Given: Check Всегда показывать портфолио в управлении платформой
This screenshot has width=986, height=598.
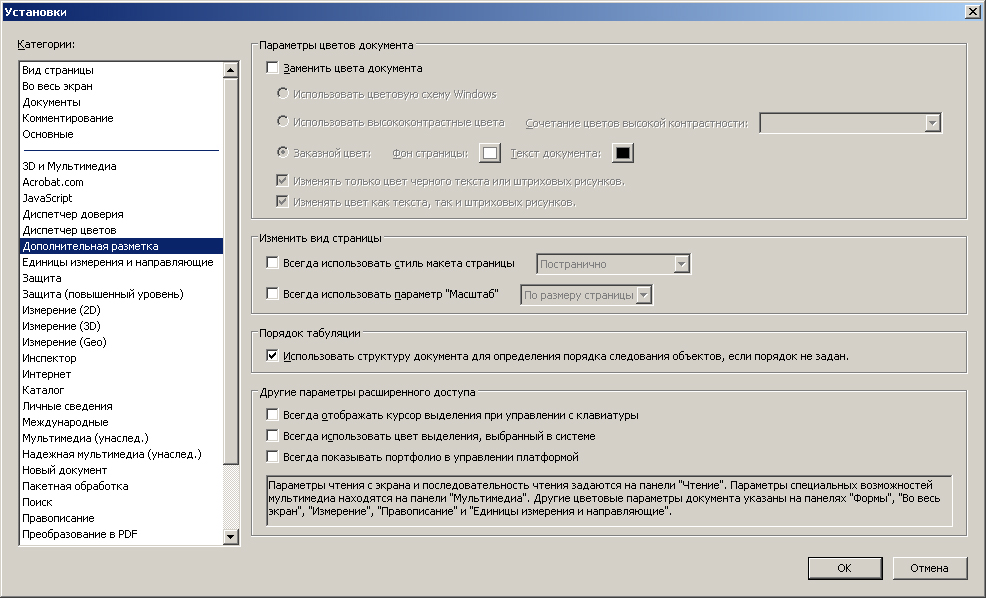Looking at the screenshot, I should click(272, 457).
